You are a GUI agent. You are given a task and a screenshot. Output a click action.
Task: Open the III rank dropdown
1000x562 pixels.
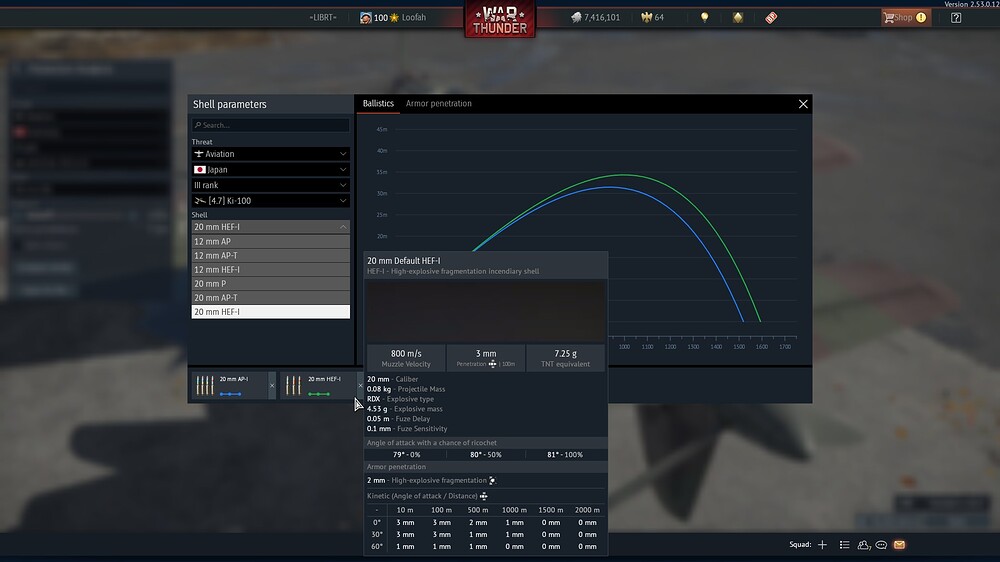click(x=270, y=185)
